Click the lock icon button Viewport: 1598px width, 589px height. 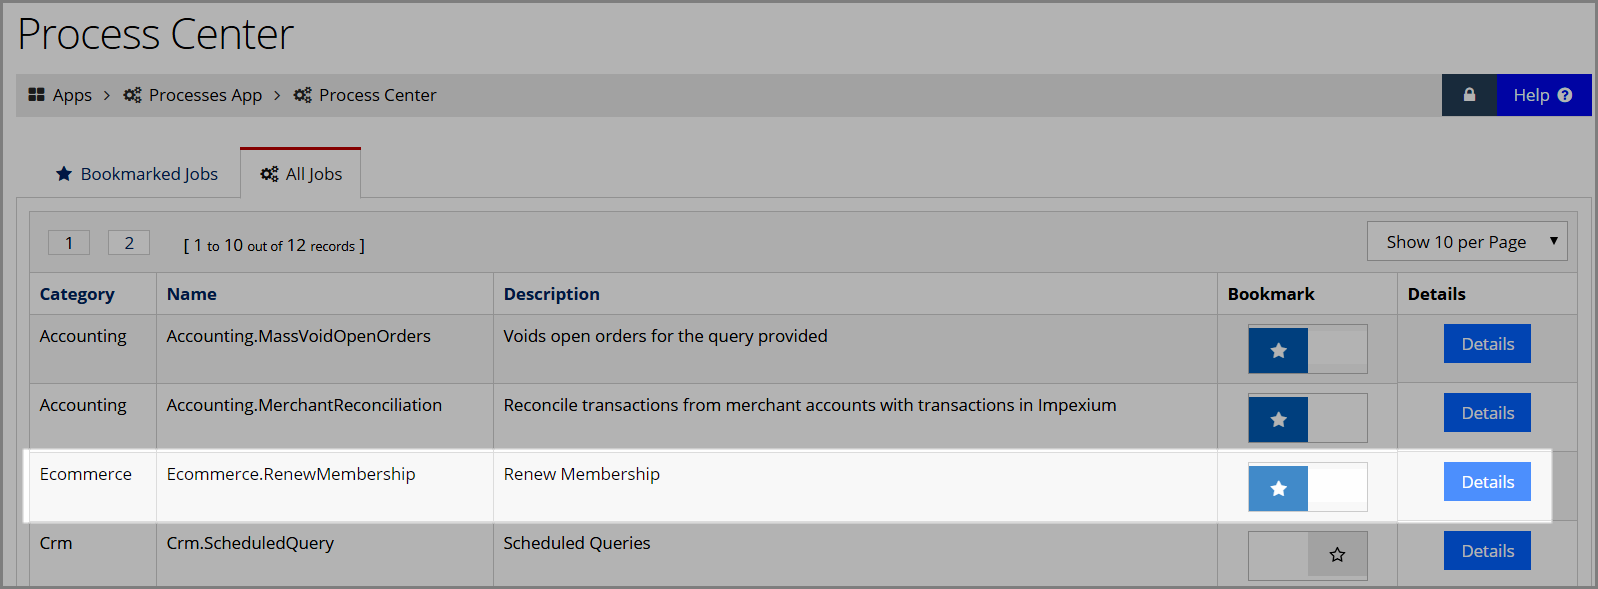(1469, 95)
